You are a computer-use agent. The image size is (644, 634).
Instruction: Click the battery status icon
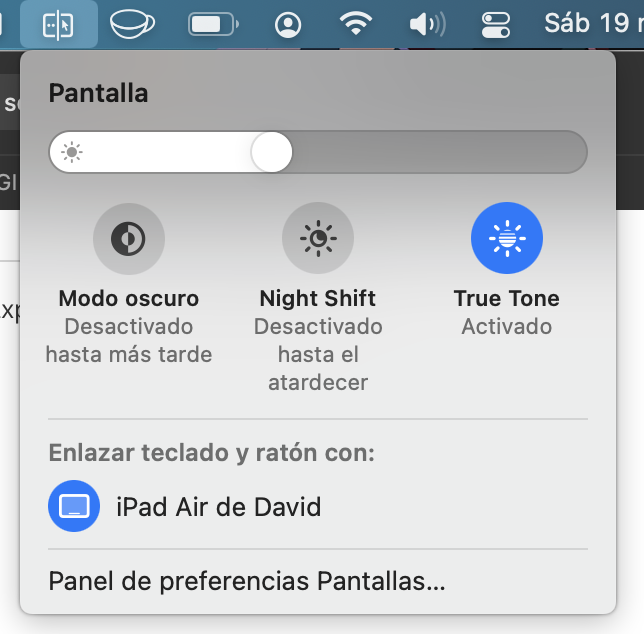[x=213, y=25]
